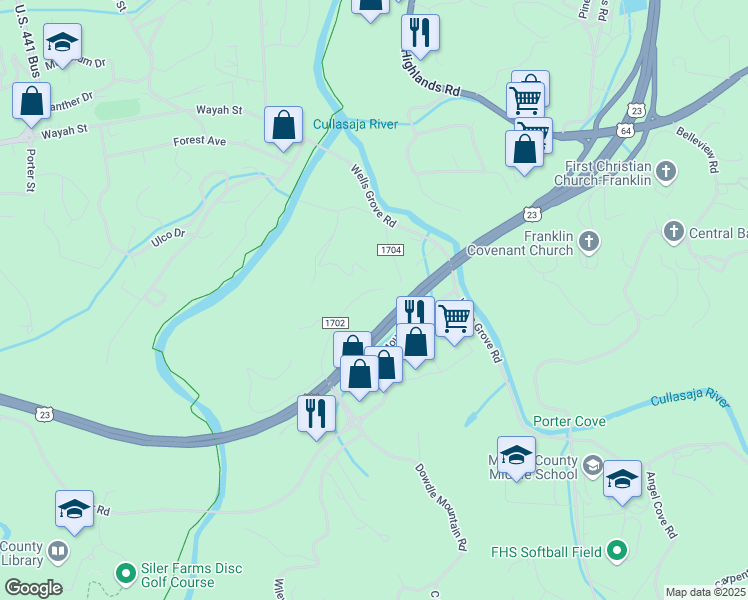Click the Cullasaja River label
Screen dimensions: 748x600
tap(355, 124)
